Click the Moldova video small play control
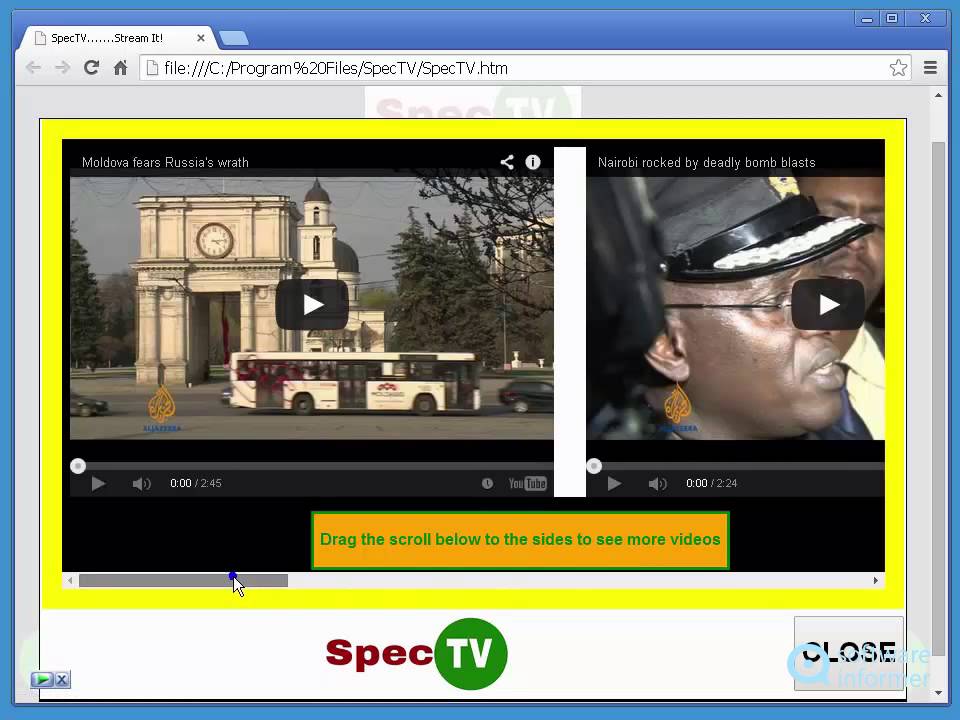Screen dimensions: 960x720 (x=98, y=484)
